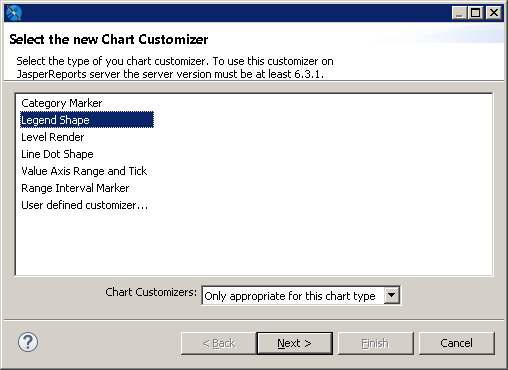Screen dimensions: 508x370
Task: Go to the next wizard page
Action: 294,343
